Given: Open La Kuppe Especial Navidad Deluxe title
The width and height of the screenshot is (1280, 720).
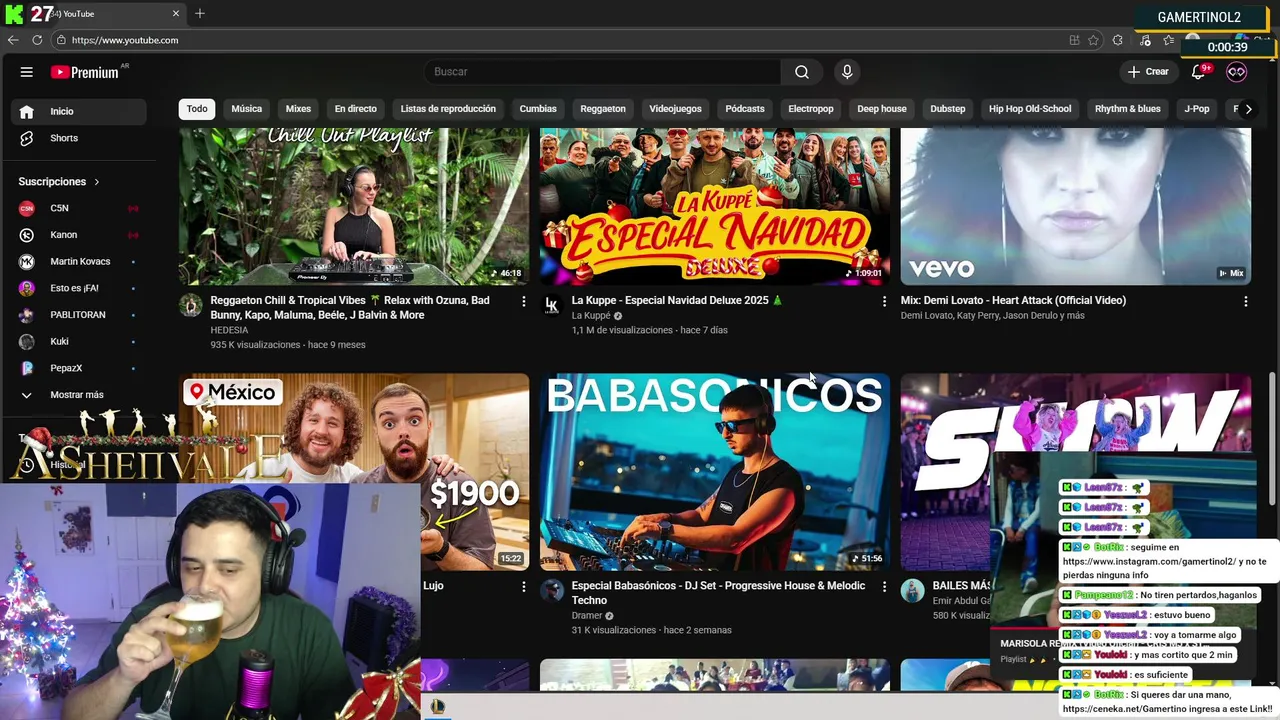Looking at the screenshot, I should [x=677, y=301].
